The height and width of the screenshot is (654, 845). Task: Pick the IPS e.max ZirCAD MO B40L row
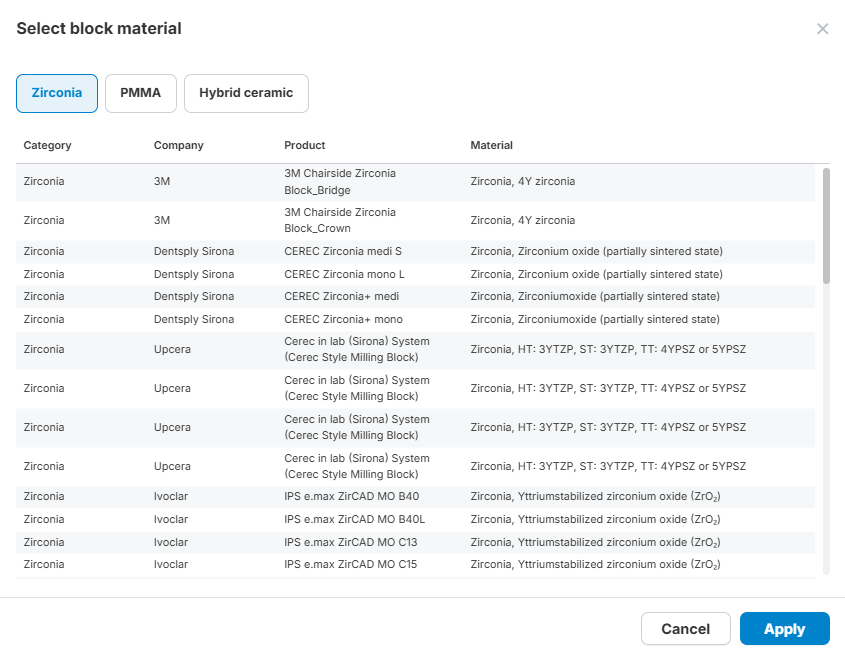355,519
